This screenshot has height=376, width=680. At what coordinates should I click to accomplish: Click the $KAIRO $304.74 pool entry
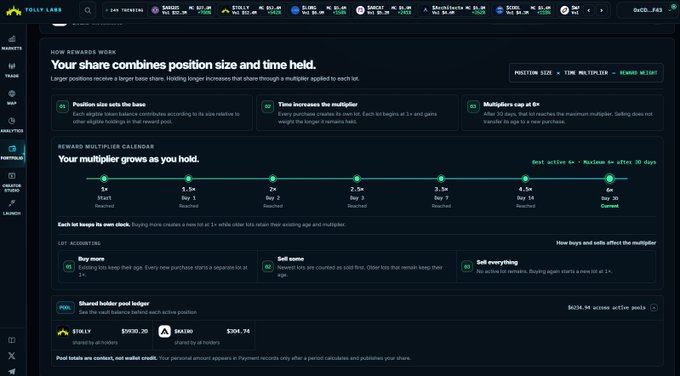click(204, 335)
